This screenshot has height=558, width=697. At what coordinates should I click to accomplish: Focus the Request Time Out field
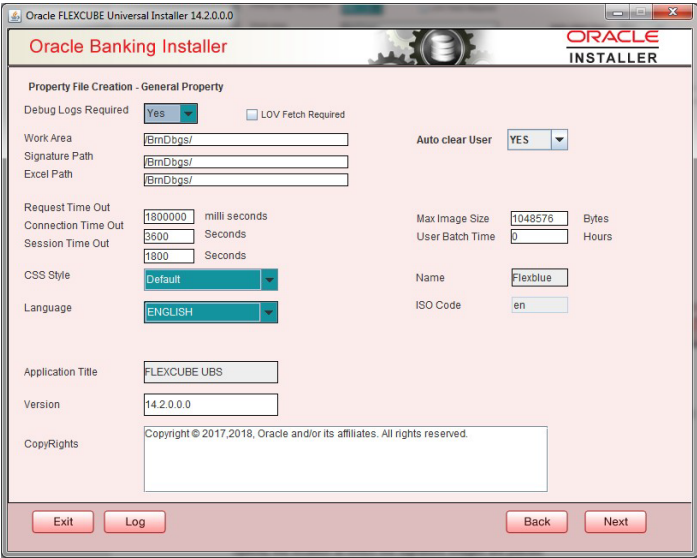169,217
